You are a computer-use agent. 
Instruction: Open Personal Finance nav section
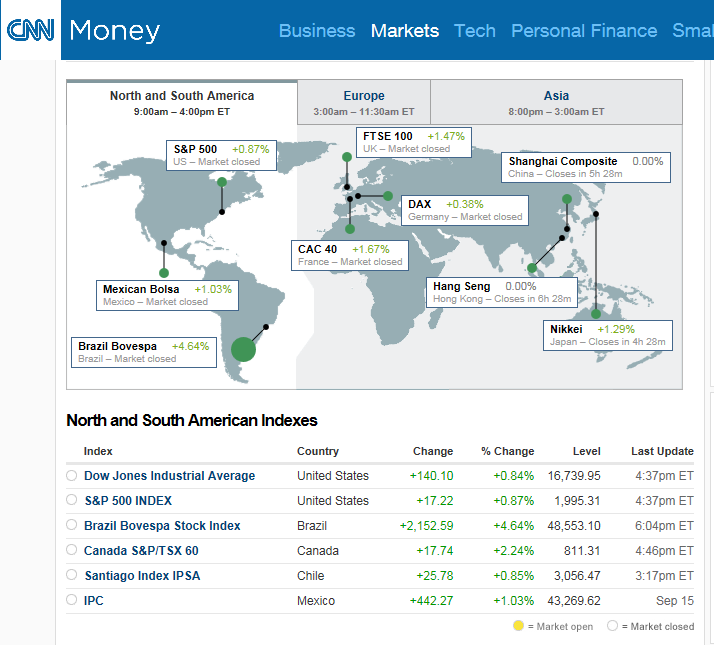click(x=584, y=31)
